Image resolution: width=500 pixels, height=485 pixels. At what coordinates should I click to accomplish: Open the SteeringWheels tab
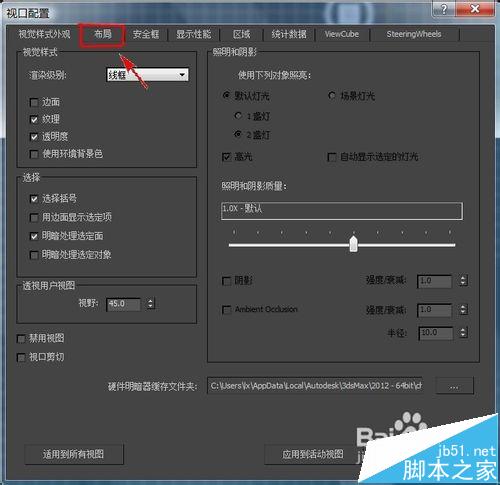414,34
